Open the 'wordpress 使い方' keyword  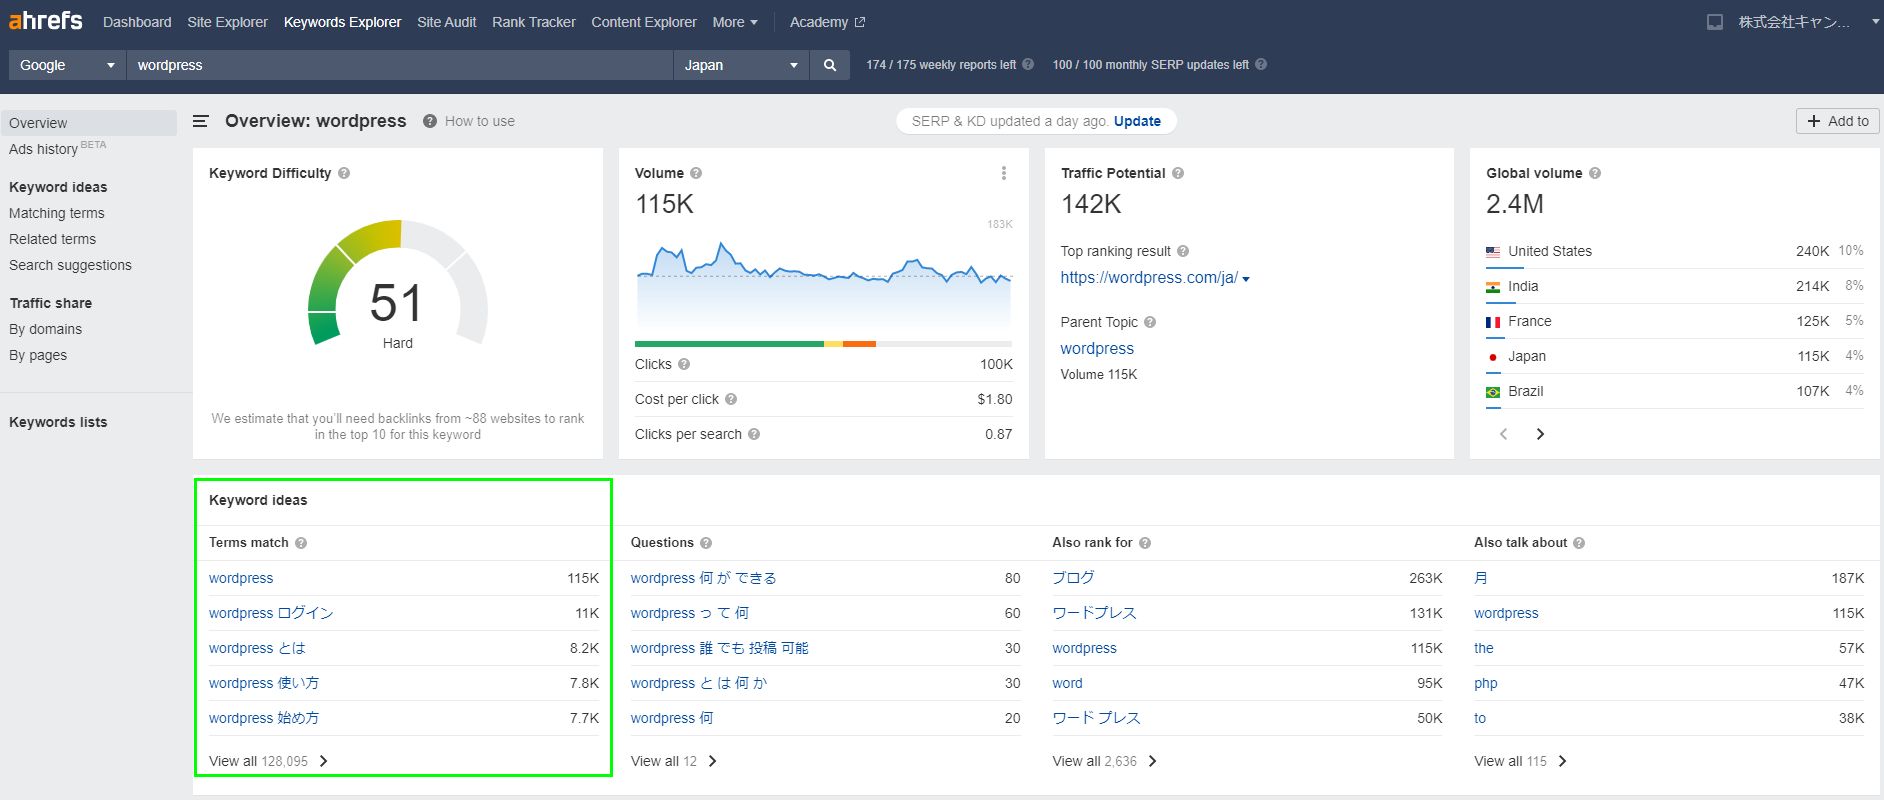point(264,683)
